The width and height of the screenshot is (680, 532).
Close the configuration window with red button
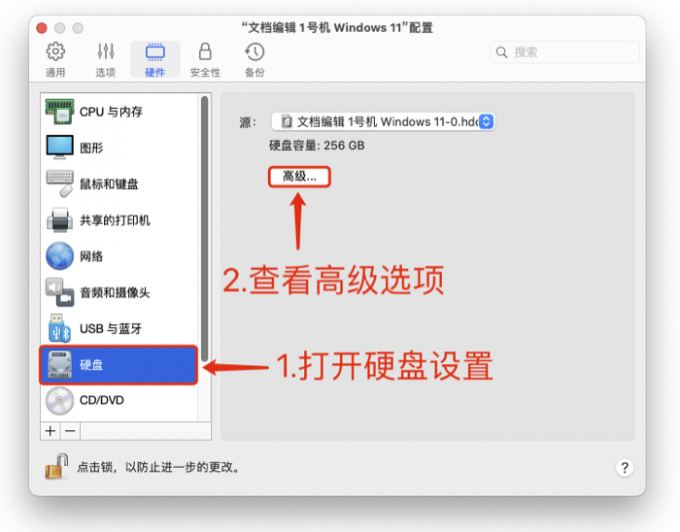pyautogui.click(x=42, y=28)
